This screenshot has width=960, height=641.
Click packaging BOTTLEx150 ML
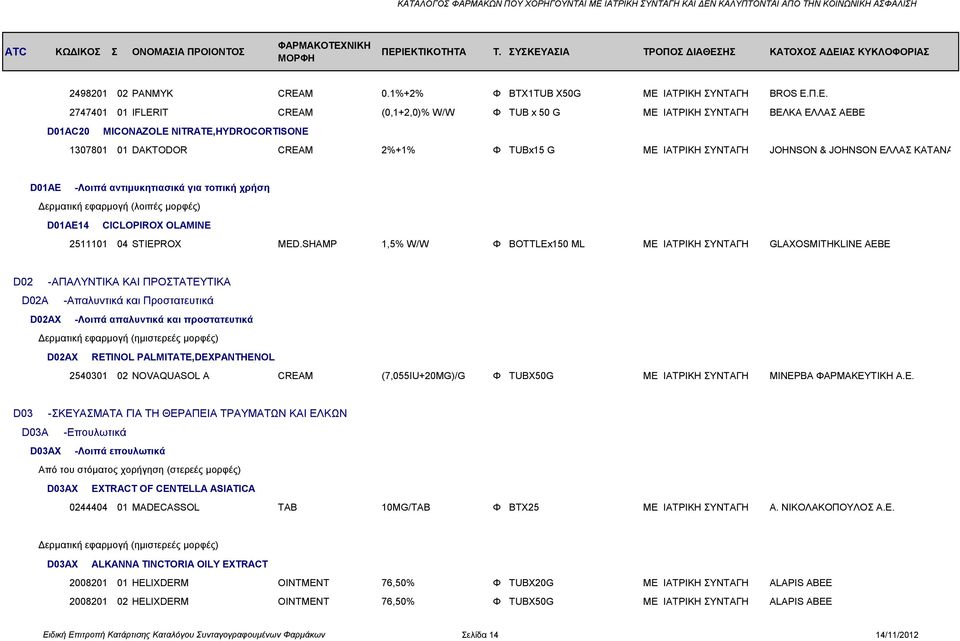pyautogui.click(x=547, y=244)
